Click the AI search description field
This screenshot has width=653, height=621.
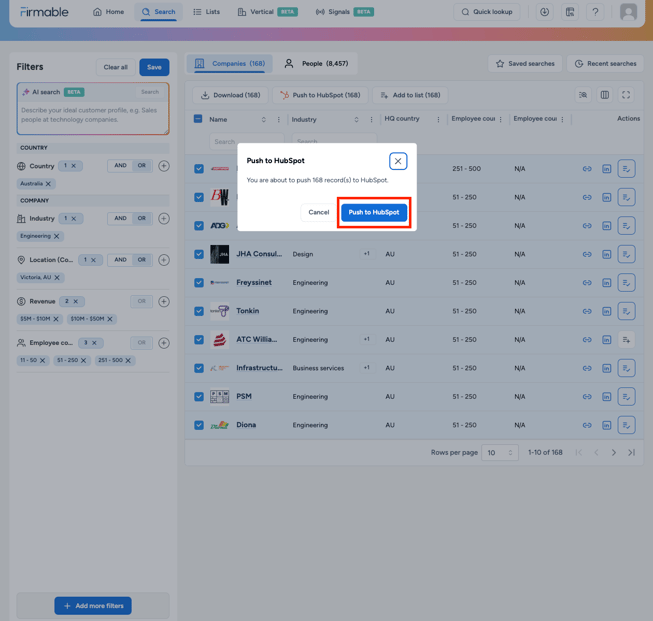point(93,115)
